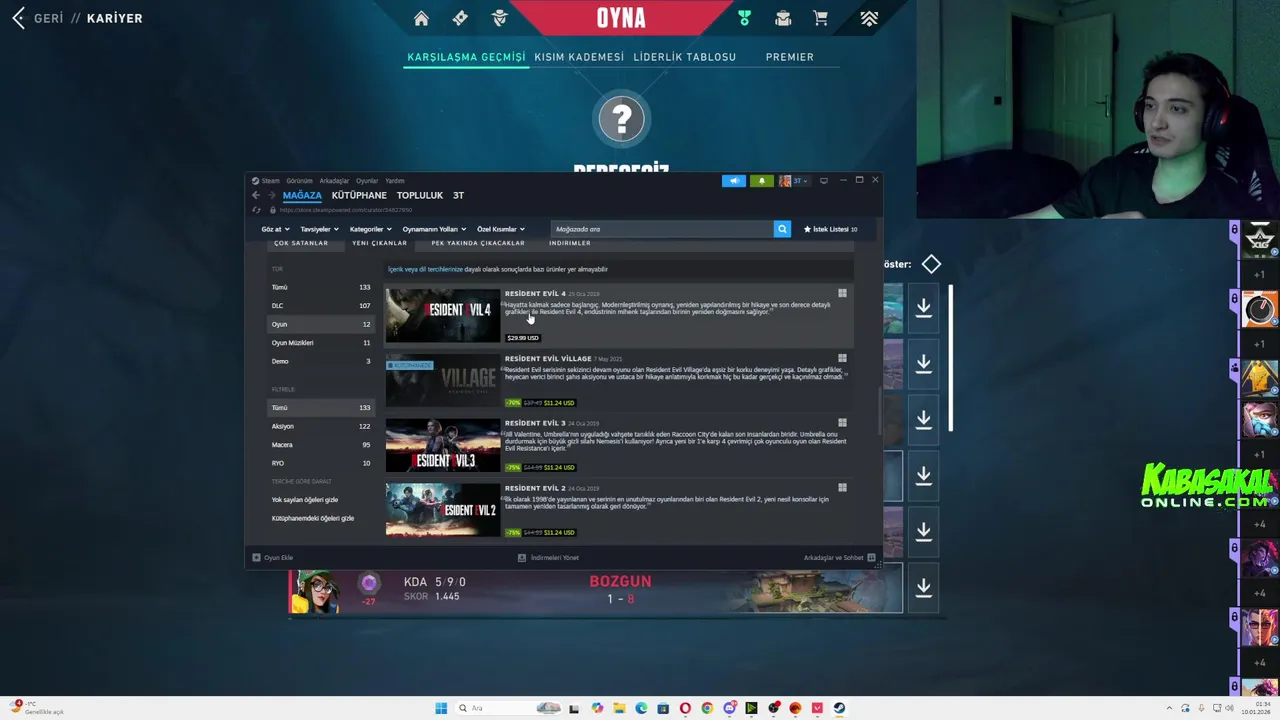Click the Valorant home icon in top bar
The image size is (1280, 720).
point(421,18)
